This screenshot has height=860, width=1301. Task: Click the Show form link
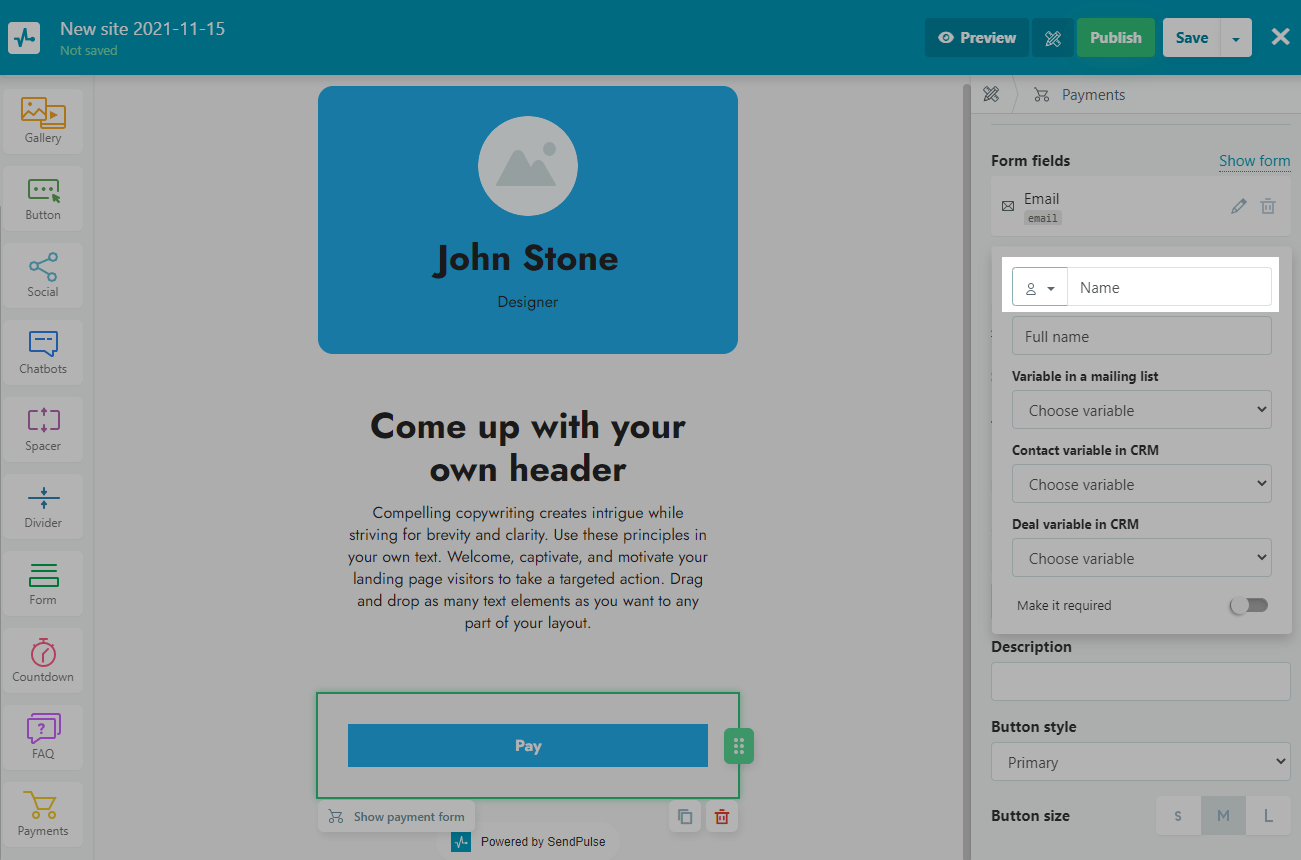1254,161
